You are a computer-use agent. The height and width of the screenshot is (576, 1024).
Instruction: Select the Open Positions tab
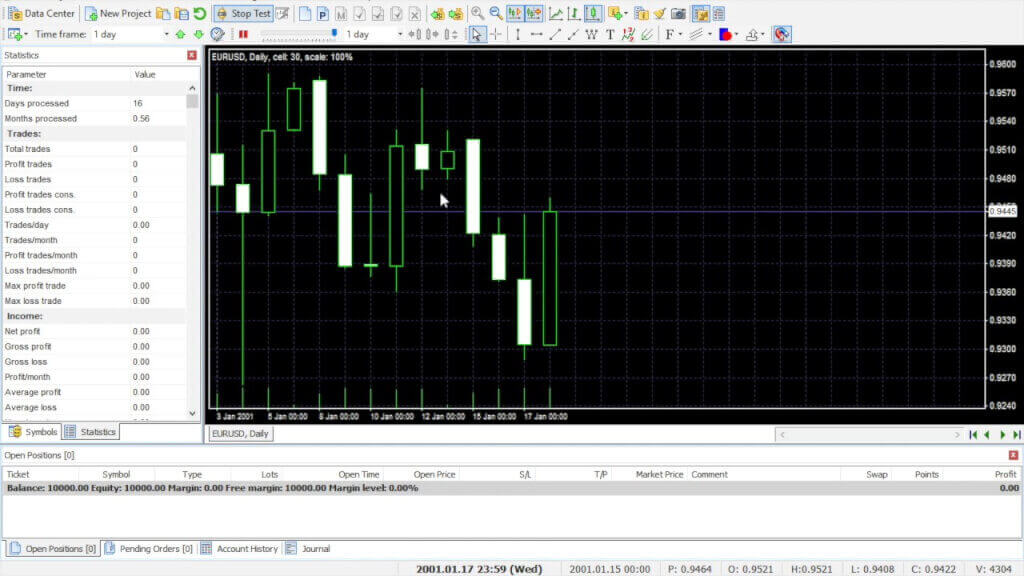click(x=53, y=549)
